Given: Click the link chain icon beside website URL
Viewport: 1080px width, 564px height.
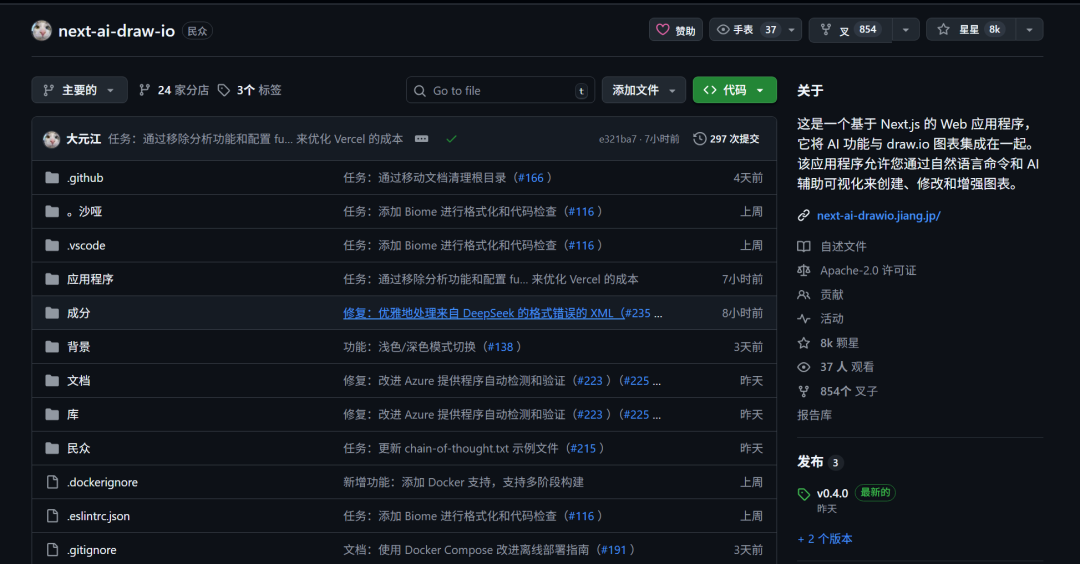Looking at the screenshot, I should (x=803, y=216).
